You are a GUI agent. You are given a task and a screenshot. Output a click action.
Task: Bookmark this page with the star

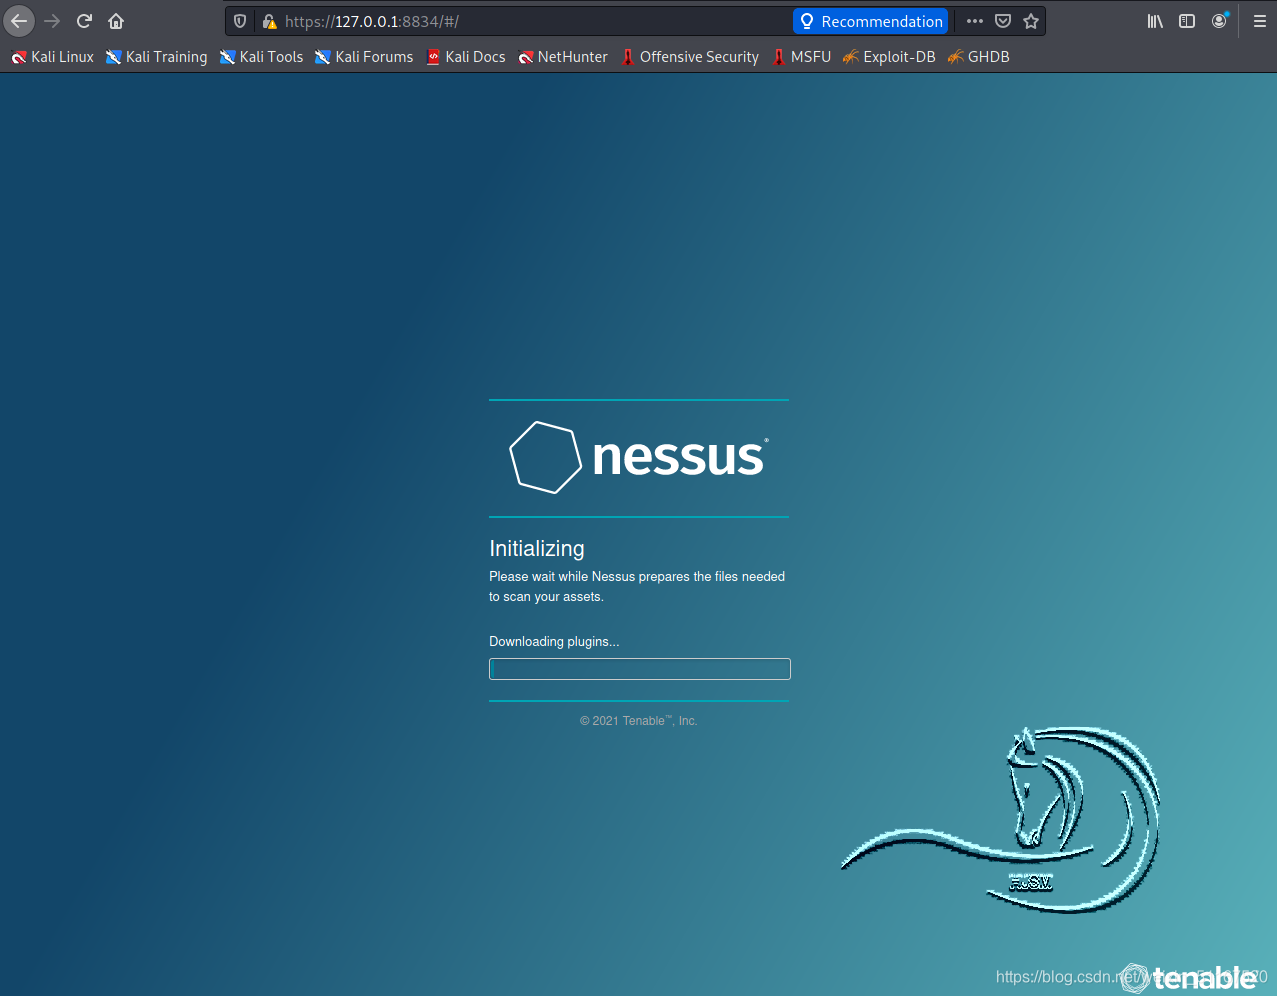(1031, 21)
